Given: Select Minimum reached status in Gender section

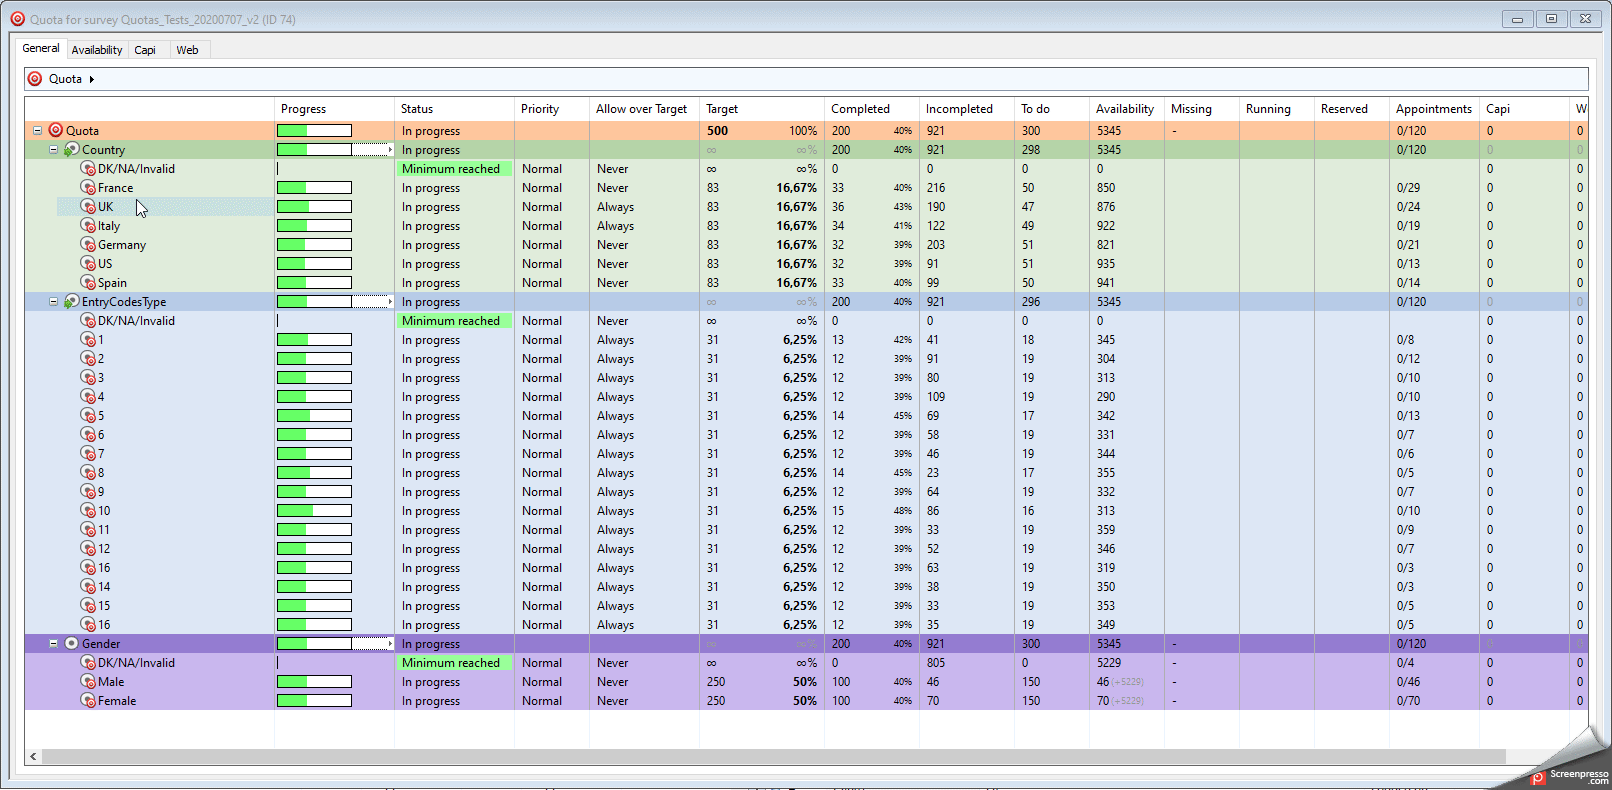Looking at the screenshot, I should [x=455, y=662].
